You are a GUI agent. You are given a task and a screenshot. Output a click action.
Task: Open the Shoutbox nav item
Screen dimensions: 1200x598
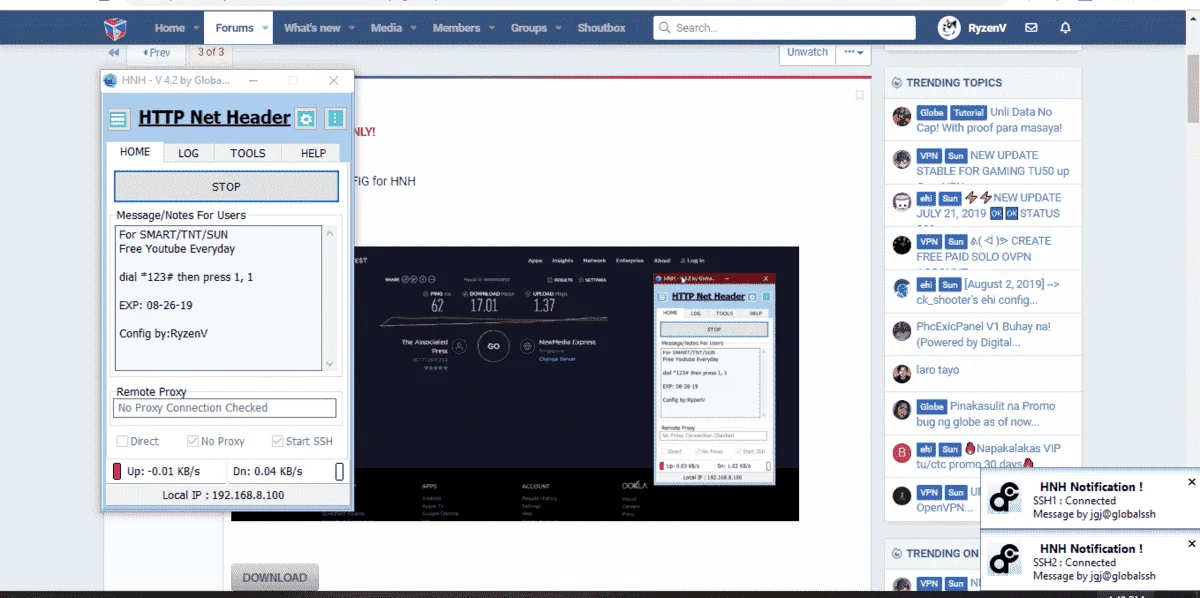pyautogui.click(x=601, y=28)
